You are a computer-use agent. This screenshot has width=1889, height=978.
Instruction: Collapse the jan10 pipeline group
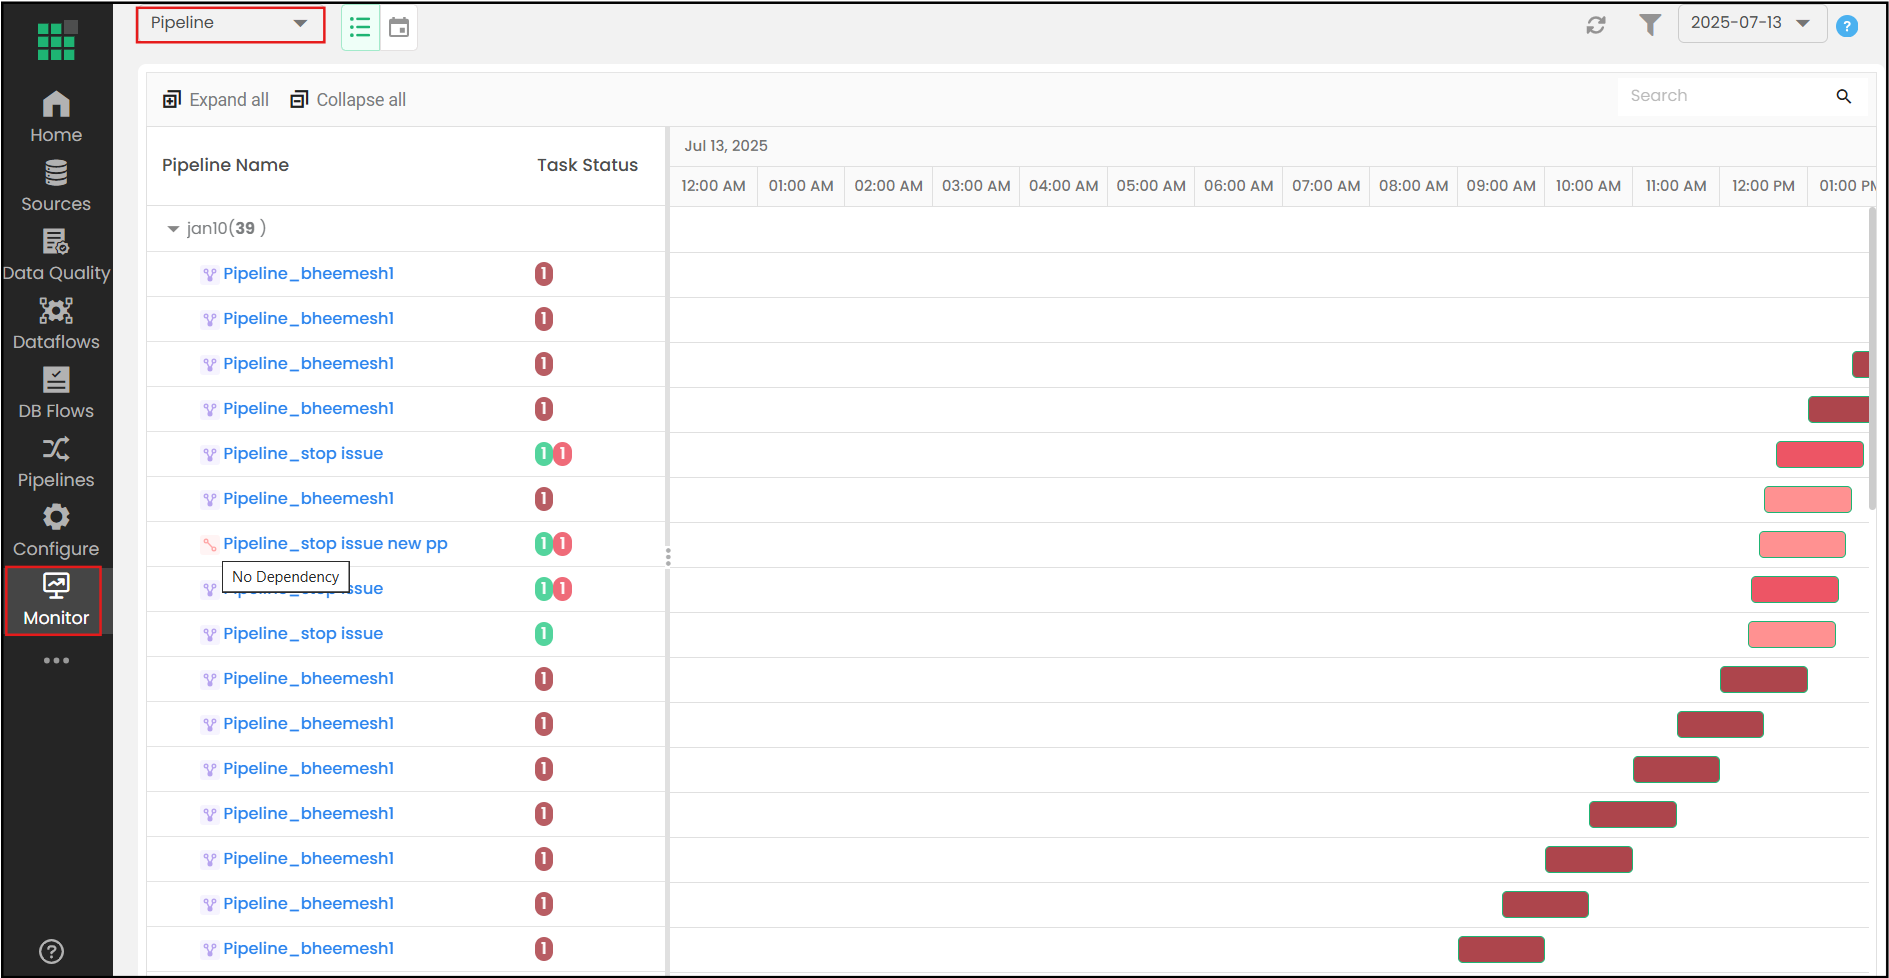173,229
